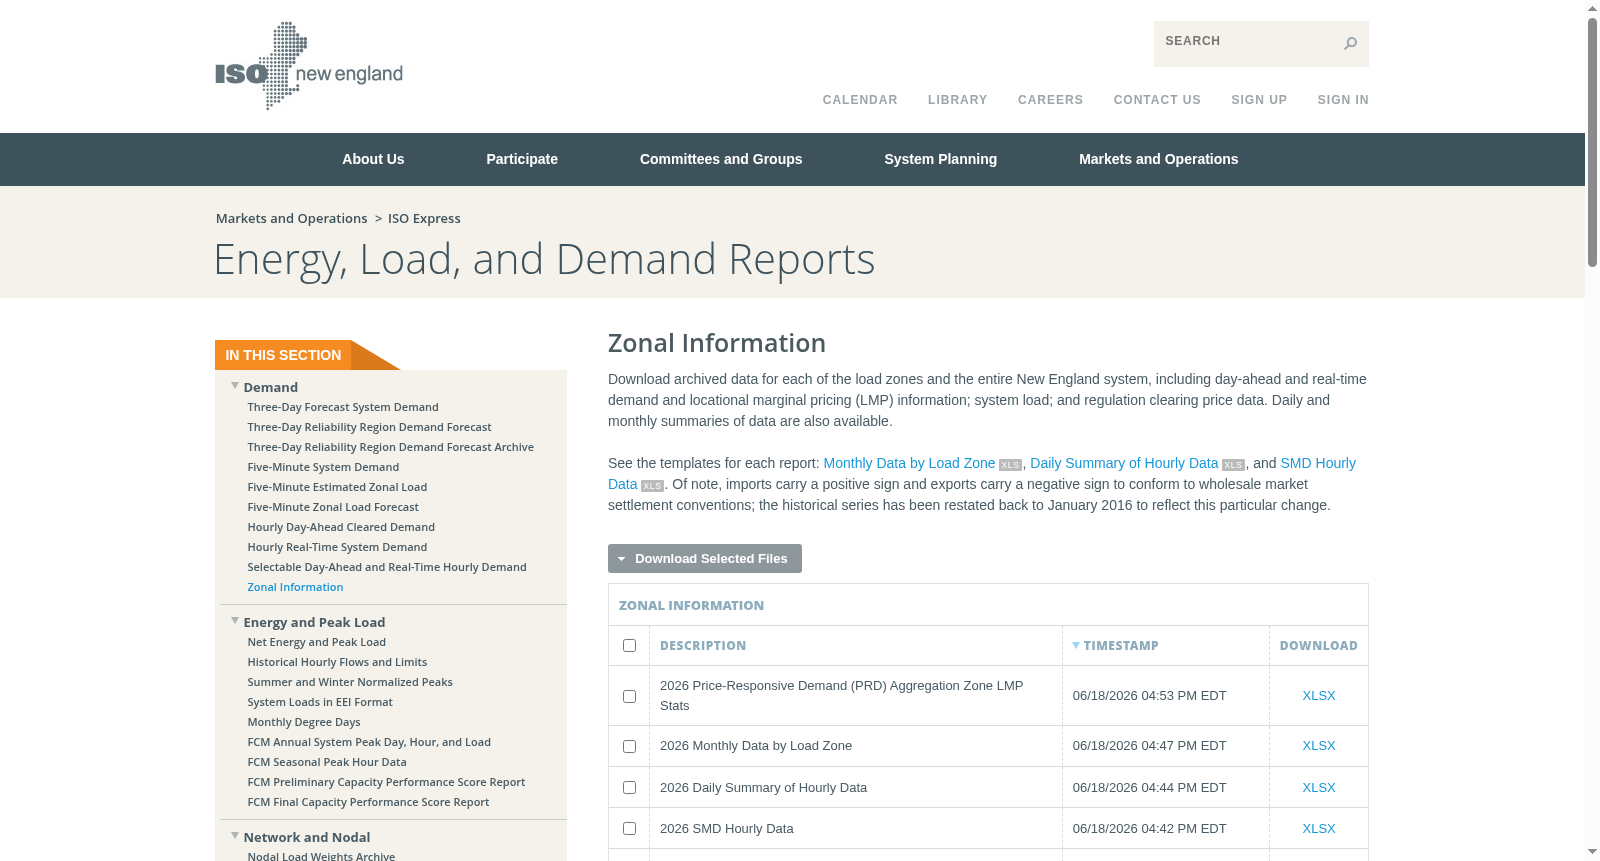Check the 2026 Monthly Data by Load Zone checkbox

629,746
